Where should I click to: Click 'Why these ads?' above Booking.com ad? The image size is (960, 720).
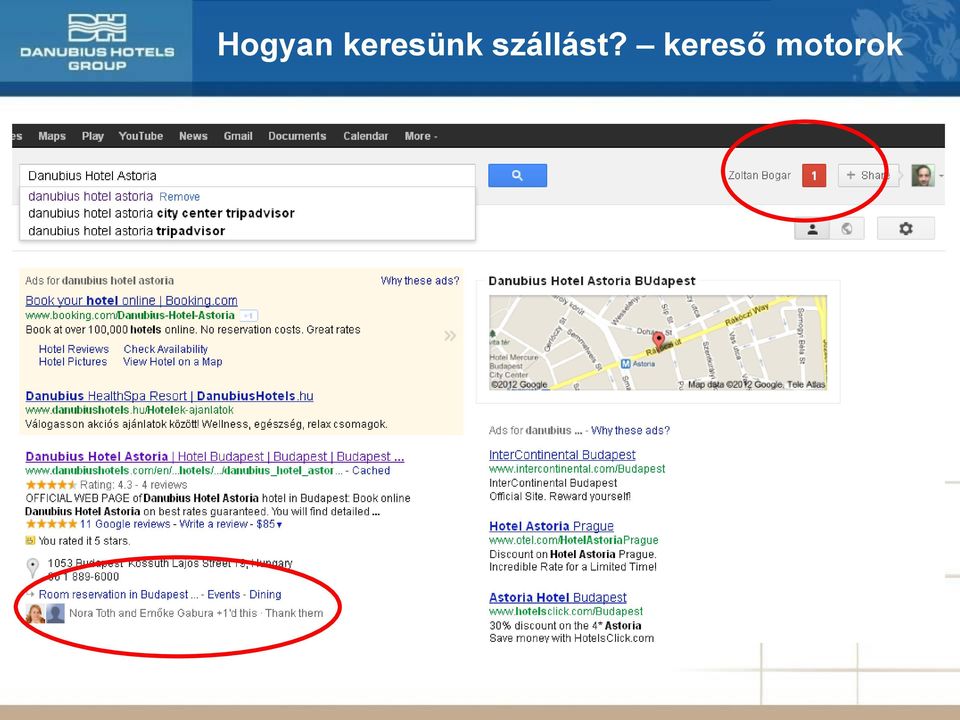pos(420,281)
